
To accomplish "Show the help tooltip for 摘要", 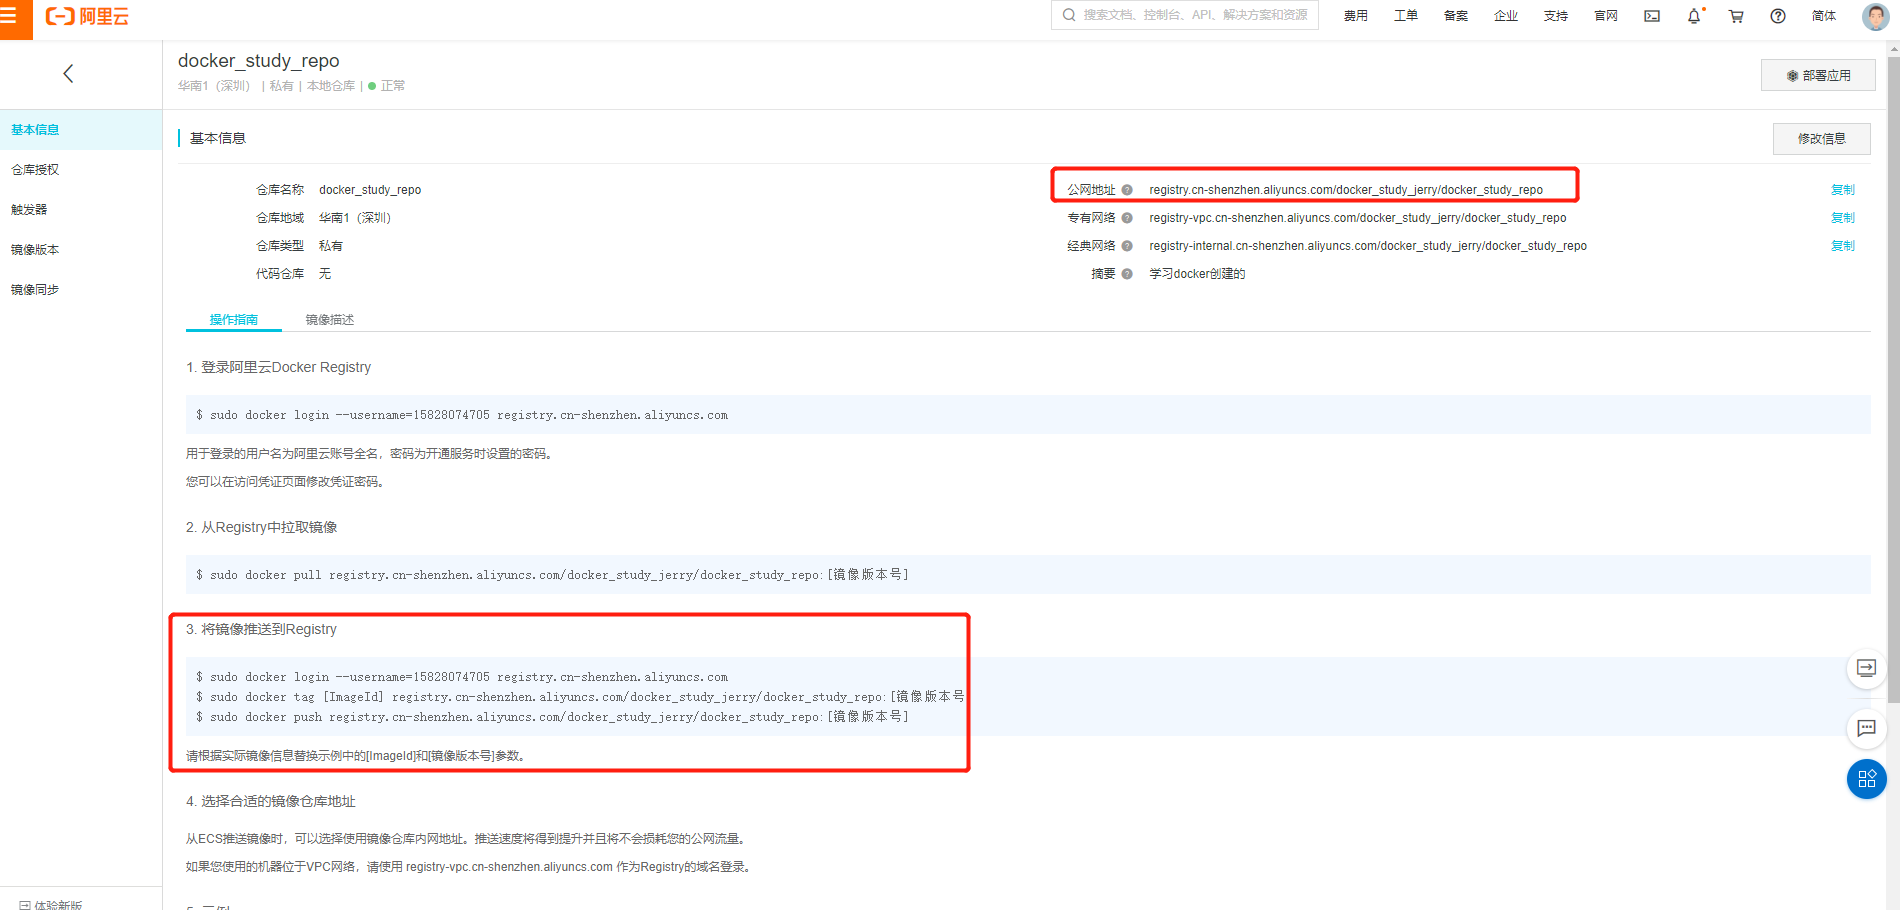I will pos(1127,274).
